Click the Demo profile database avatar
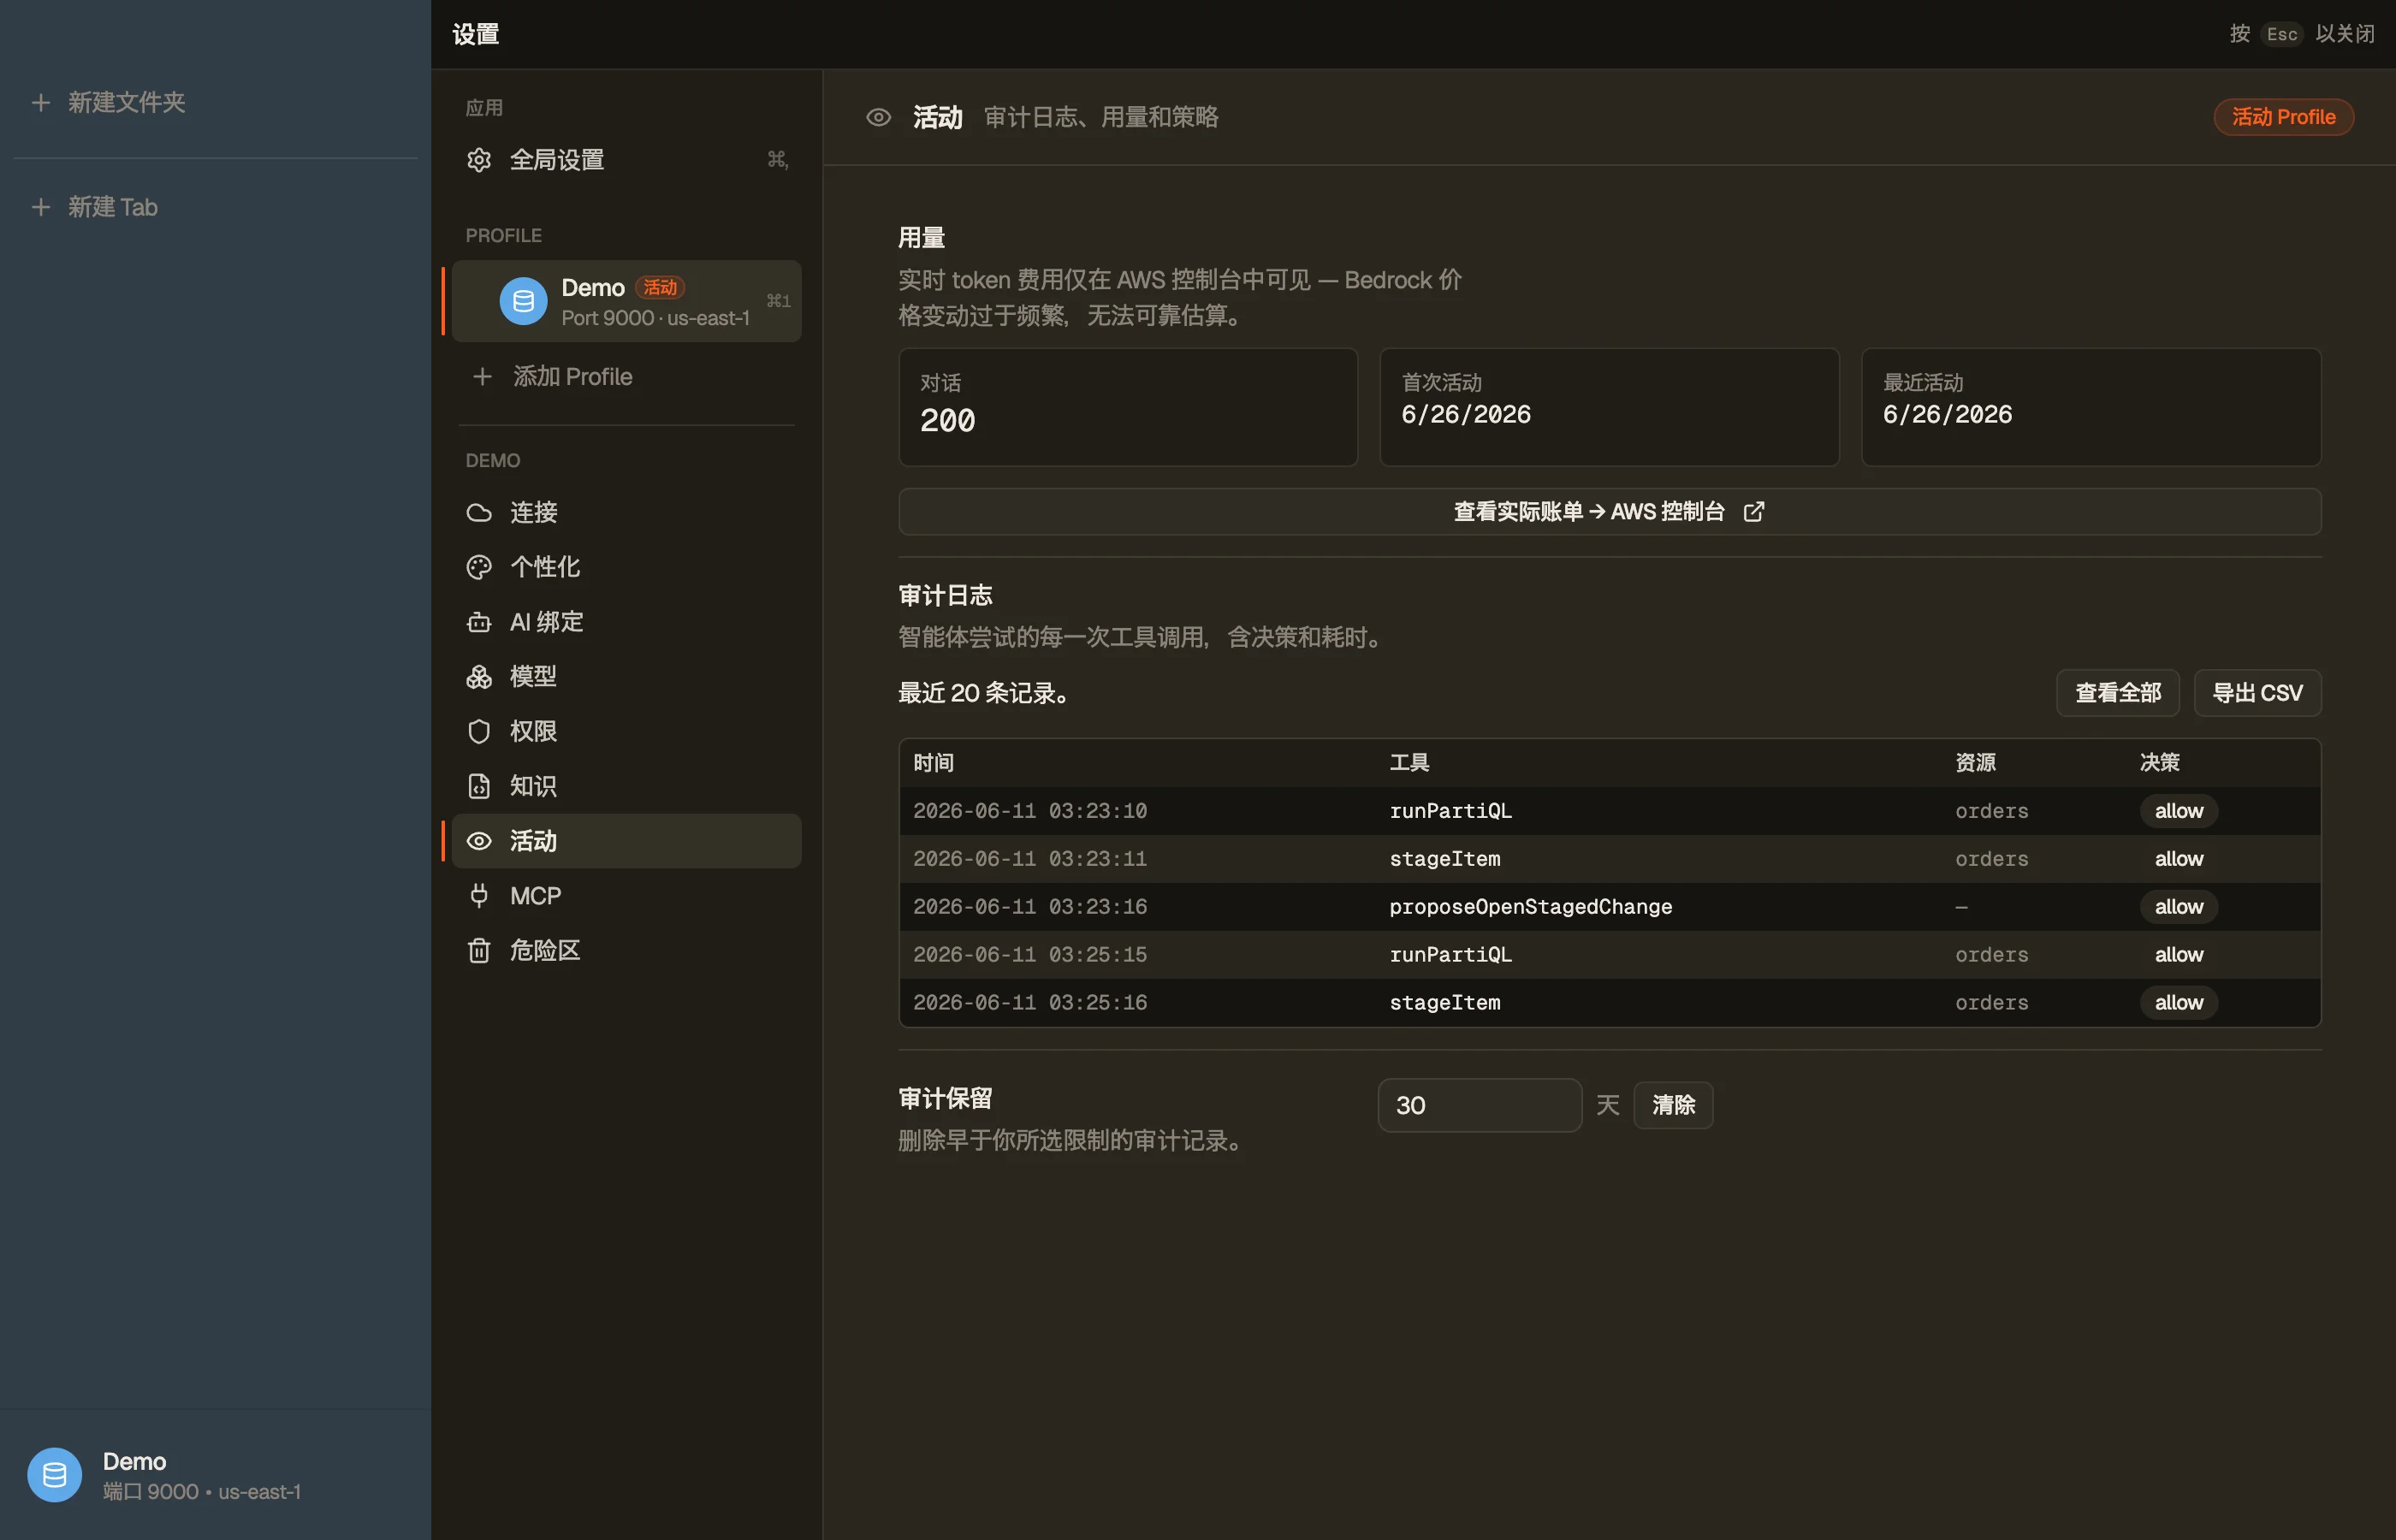Image resolution: width=2396 pixels, height=1540 pixels. tap(523, 301)
